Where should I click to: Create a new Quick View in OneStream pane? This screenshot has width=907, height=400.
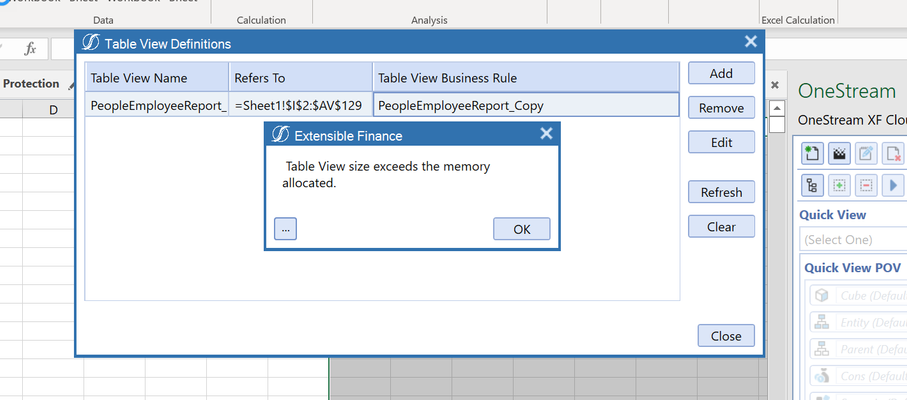click(x=812, y=153)
